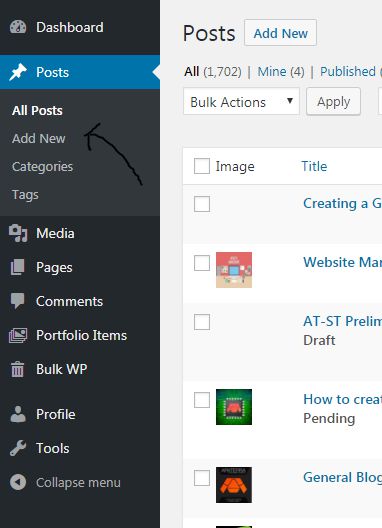This screenshot has height=528, width=382.
Task: Open Tags in Posts submenu
Action: coord(25,195)
